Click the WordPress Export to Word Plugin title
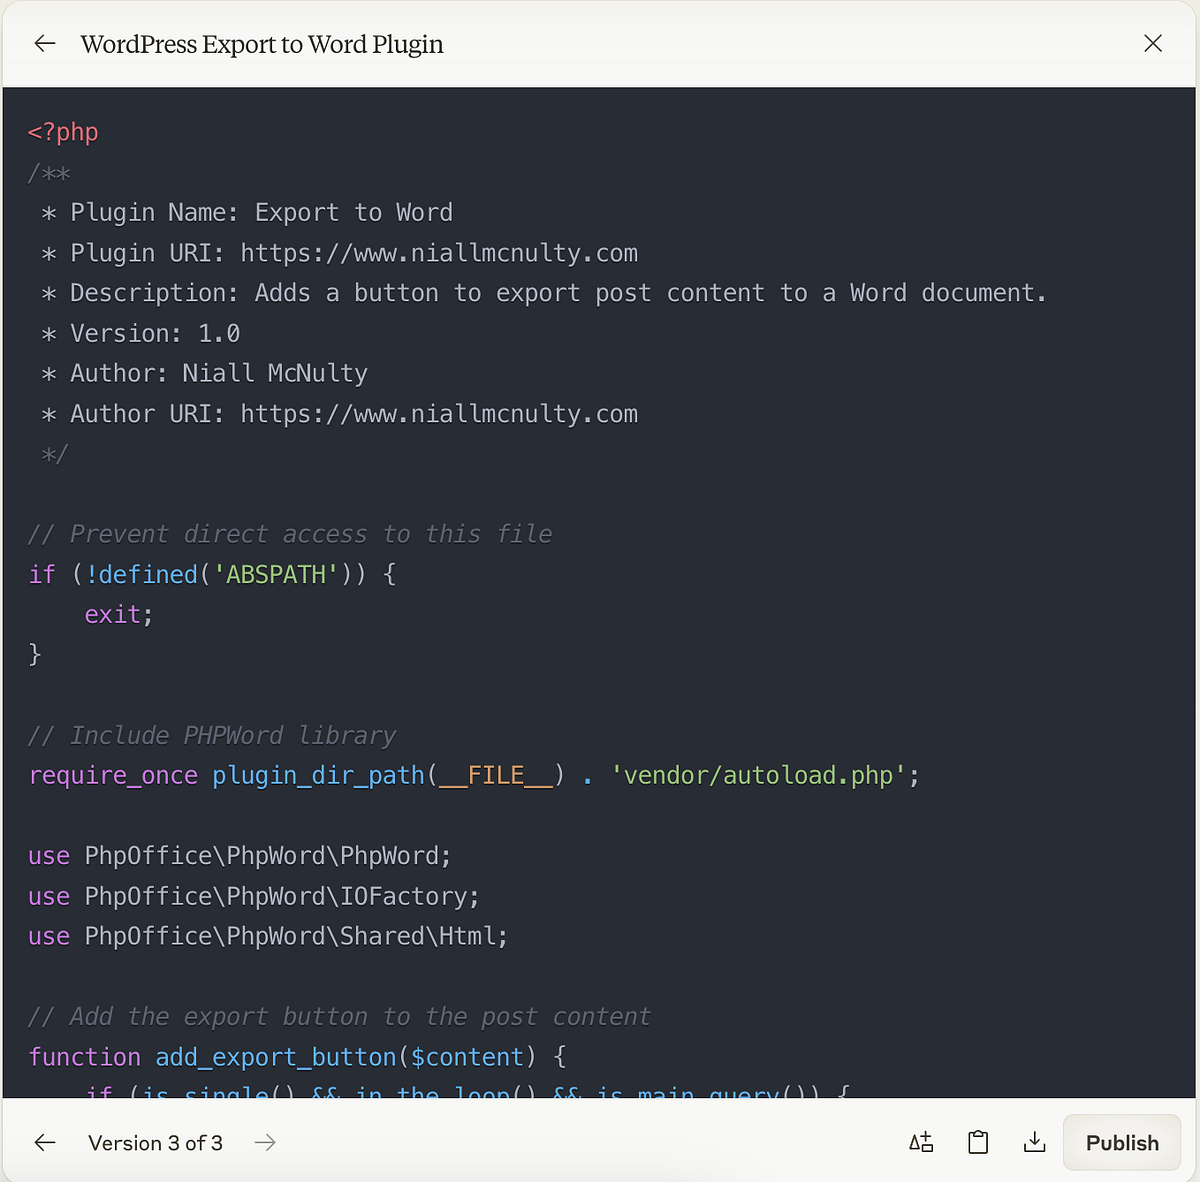1200x1182 pixels. [x=262, y=44]
